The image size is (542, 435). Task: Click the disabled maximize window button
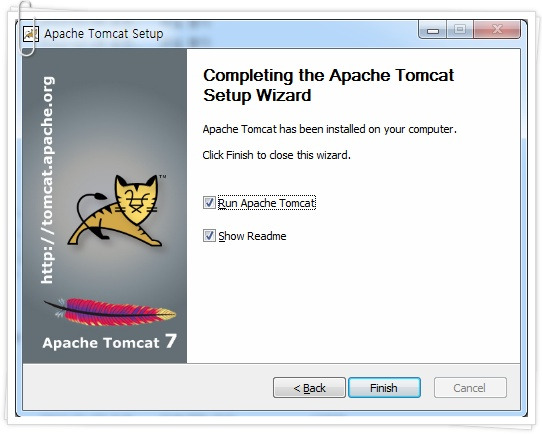coord(460,30)
